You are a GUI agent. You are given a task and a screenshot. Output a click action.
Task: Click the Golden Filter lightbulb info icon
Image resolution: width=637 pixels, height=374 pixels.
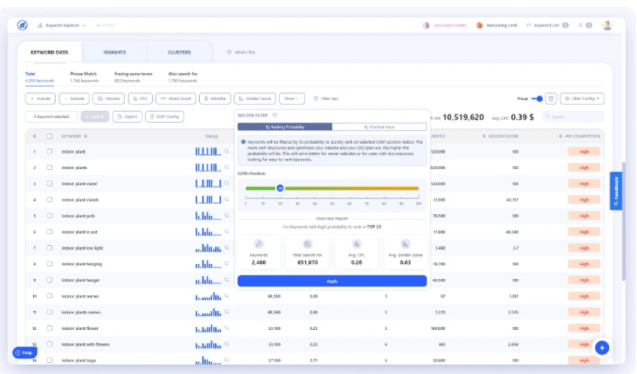coord(275,115)
